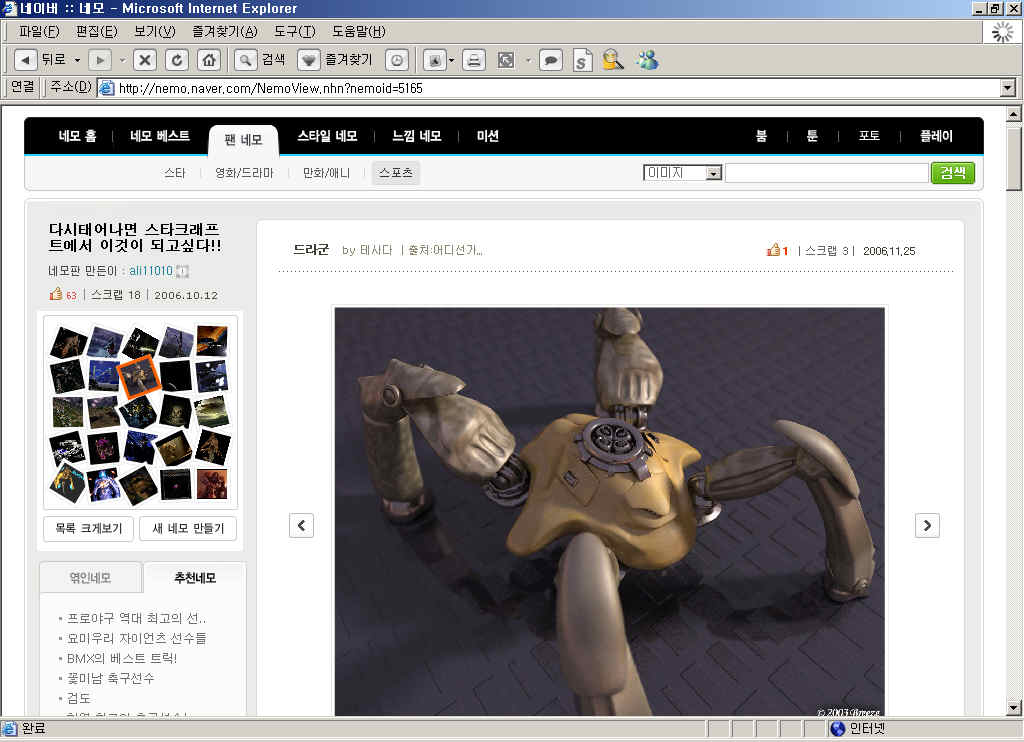Open the Edit button dropdown arrow
This screenshot has height=742, width=1024.
[x=528, y=60]
